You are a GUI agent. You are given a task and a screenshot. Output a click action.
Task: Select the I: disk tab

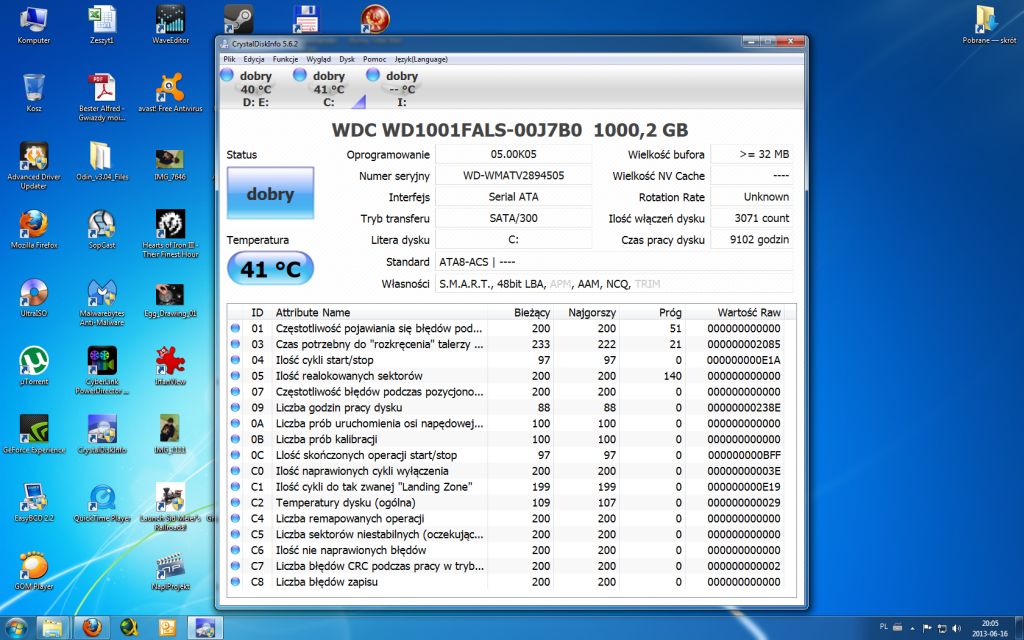click(x=400, y=88)
